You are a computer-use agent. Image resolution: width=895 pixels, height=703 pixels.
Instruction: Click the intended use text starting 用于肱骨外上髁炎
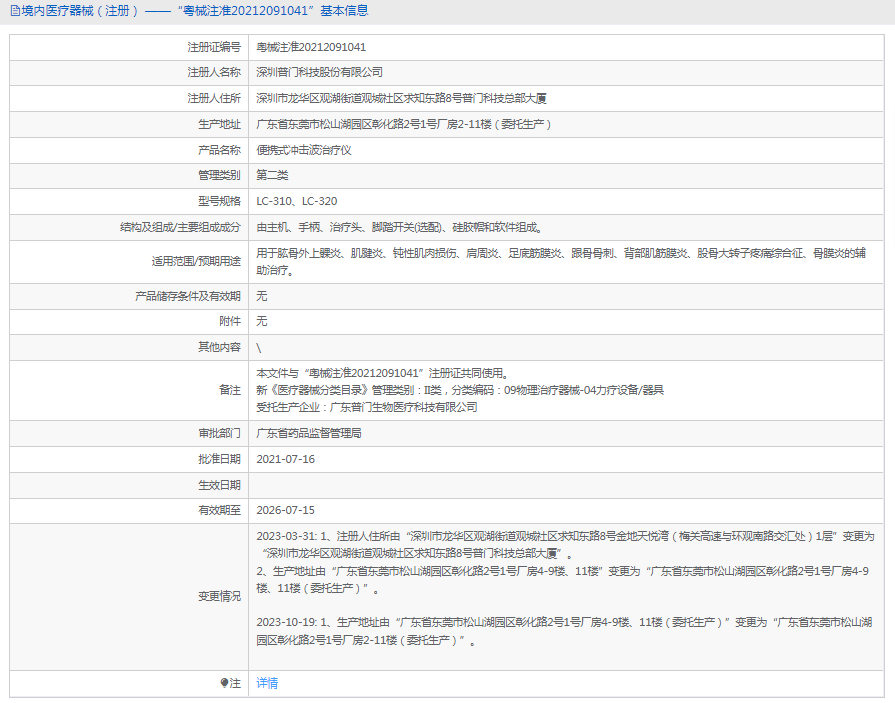(561, 261)
